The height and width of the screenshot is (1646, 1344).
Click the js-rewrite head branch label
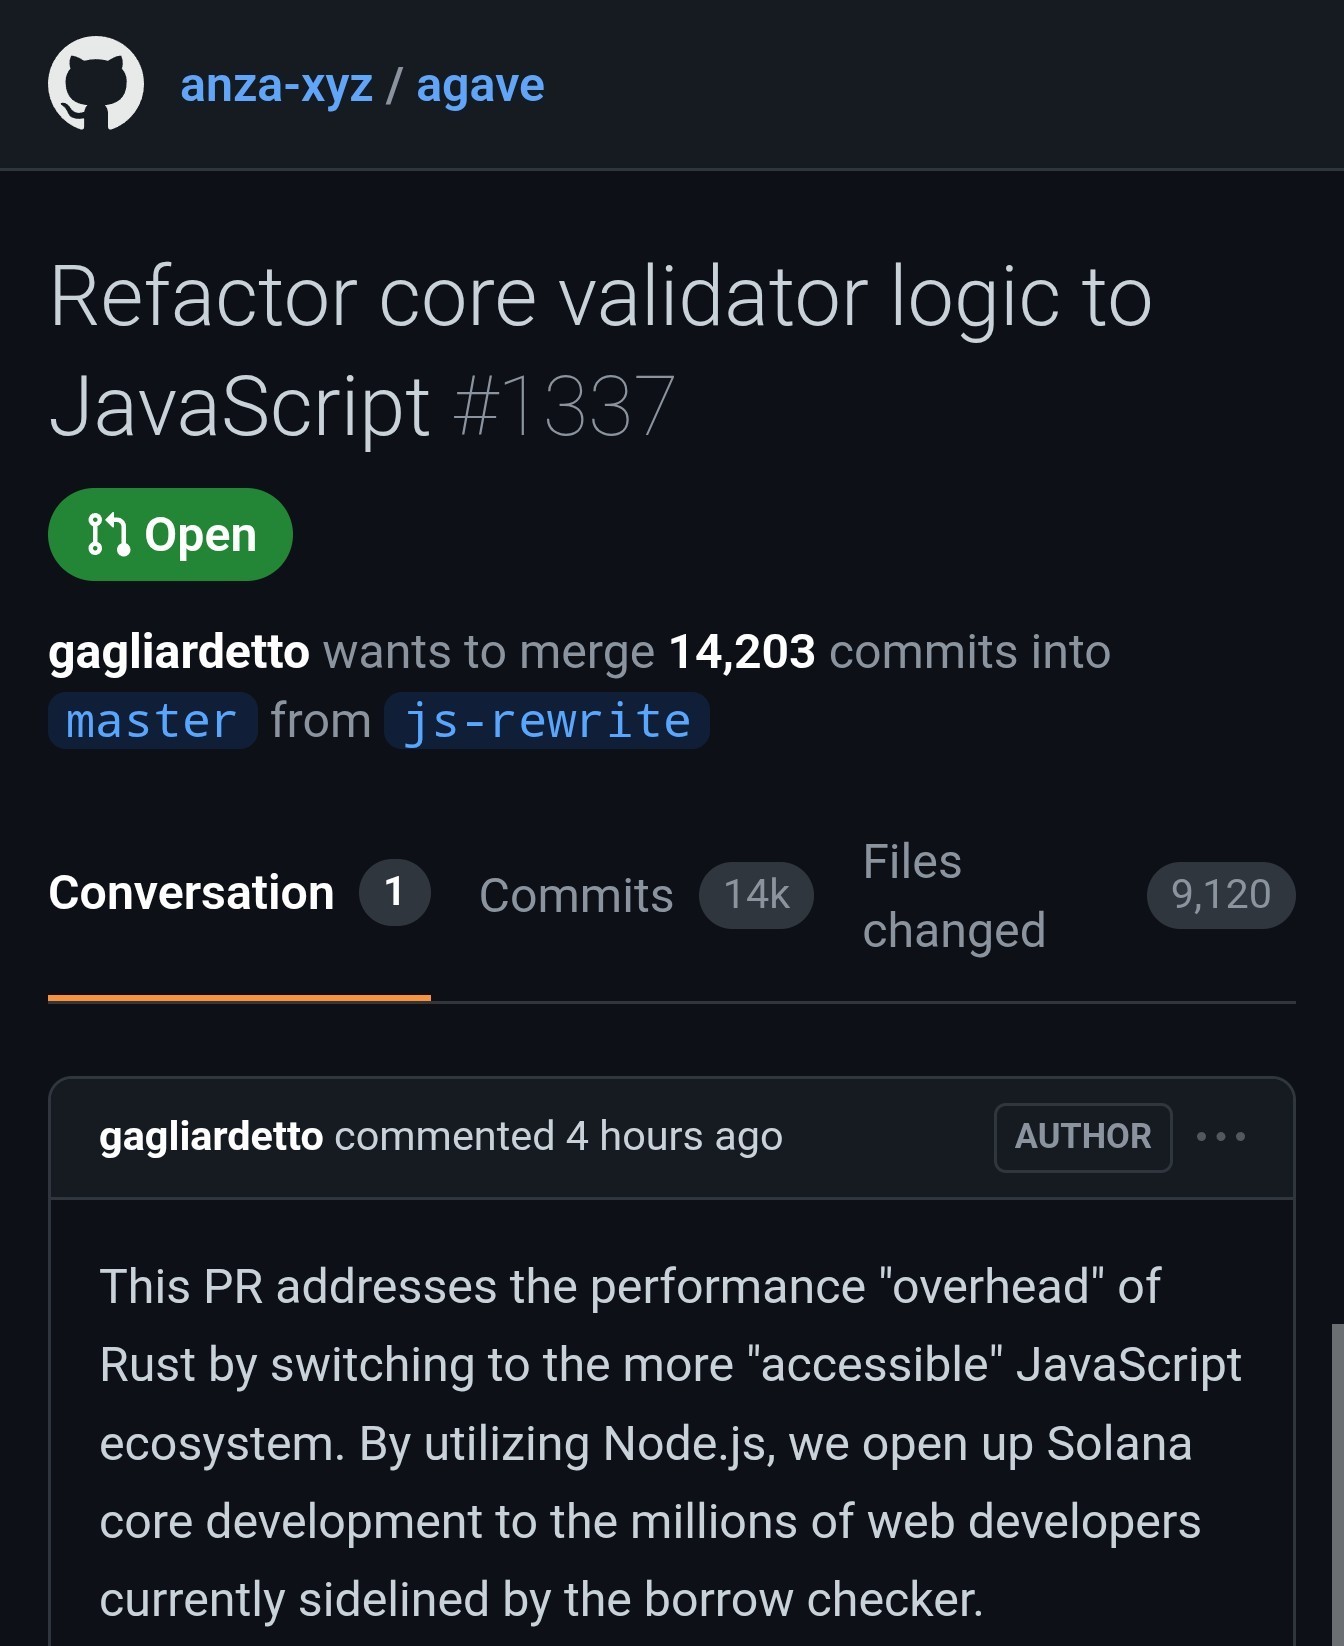[547, 721]
